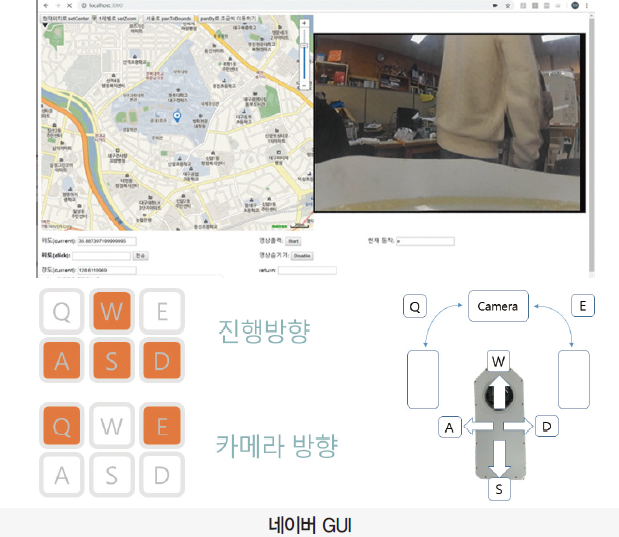The image size is (619, 537).
Task: Bookmark the page with the star icon
Action: pyautogui.click(x=508, y=6)
